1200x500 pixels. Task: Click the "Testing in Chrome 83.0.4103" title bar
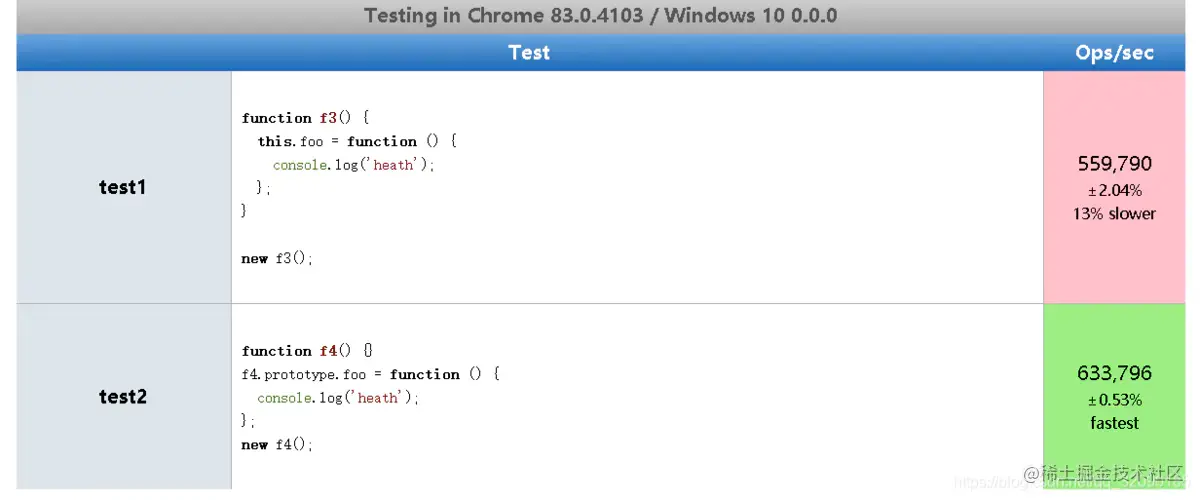(x=600, y=16)
